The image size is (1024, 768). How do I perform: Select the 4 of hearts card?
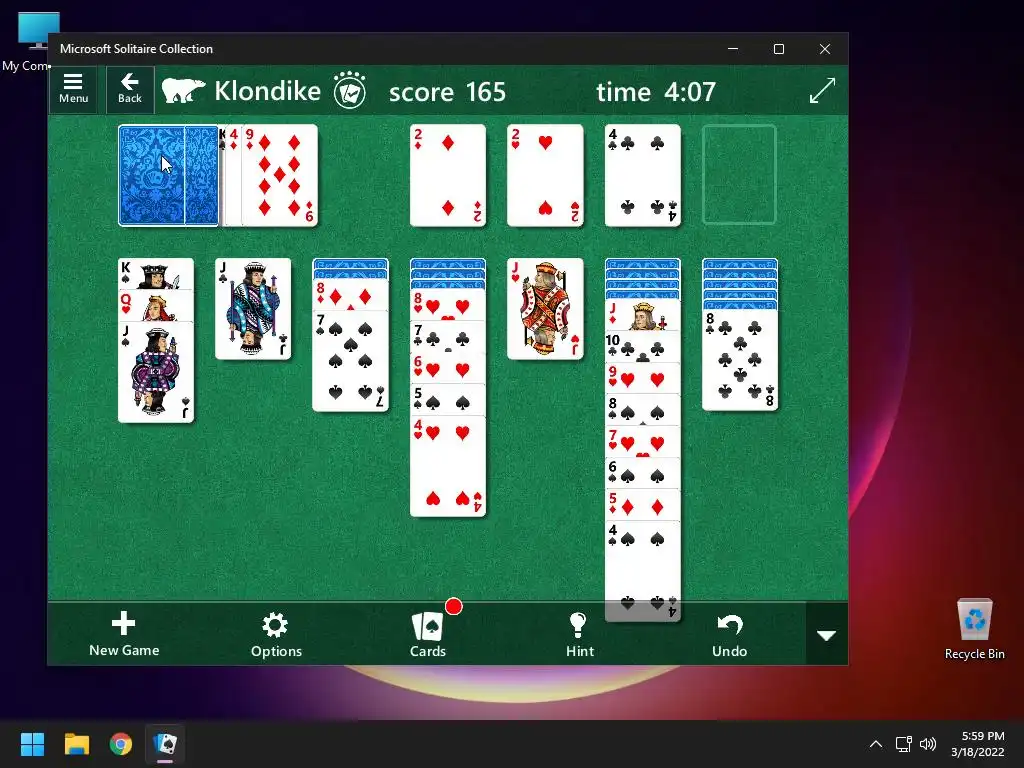click(448, 466)
